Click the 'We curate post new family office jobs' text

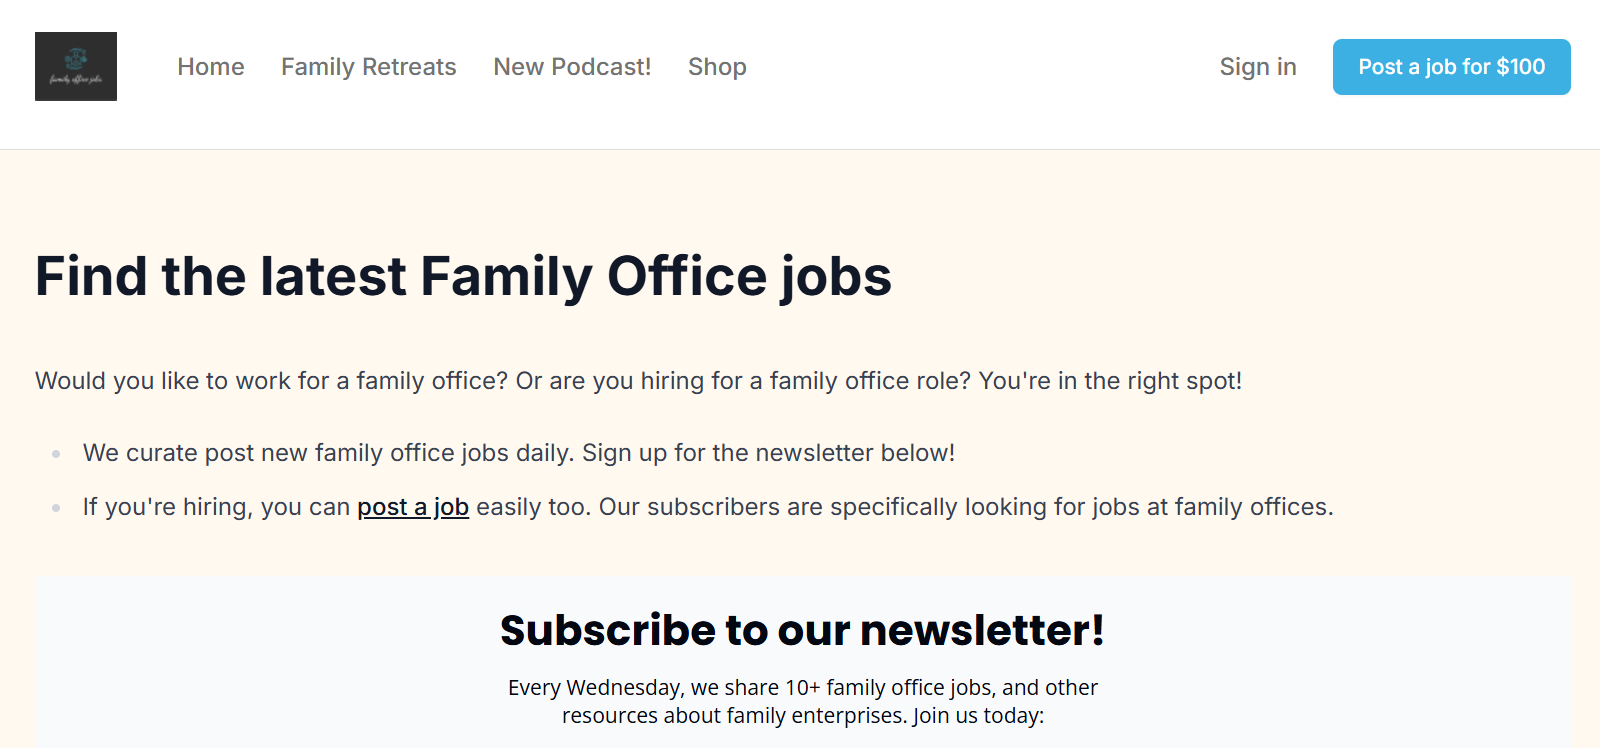click(x=329, y=453)
